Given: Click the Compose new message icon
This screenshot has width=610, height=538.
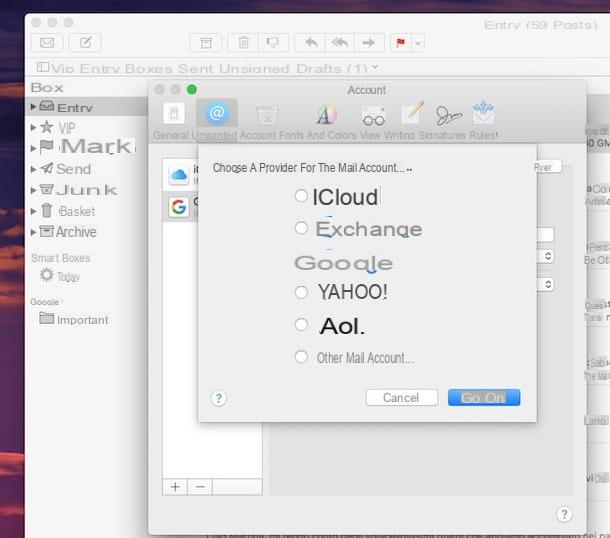Looking at the screenshot, I should 85,42.
